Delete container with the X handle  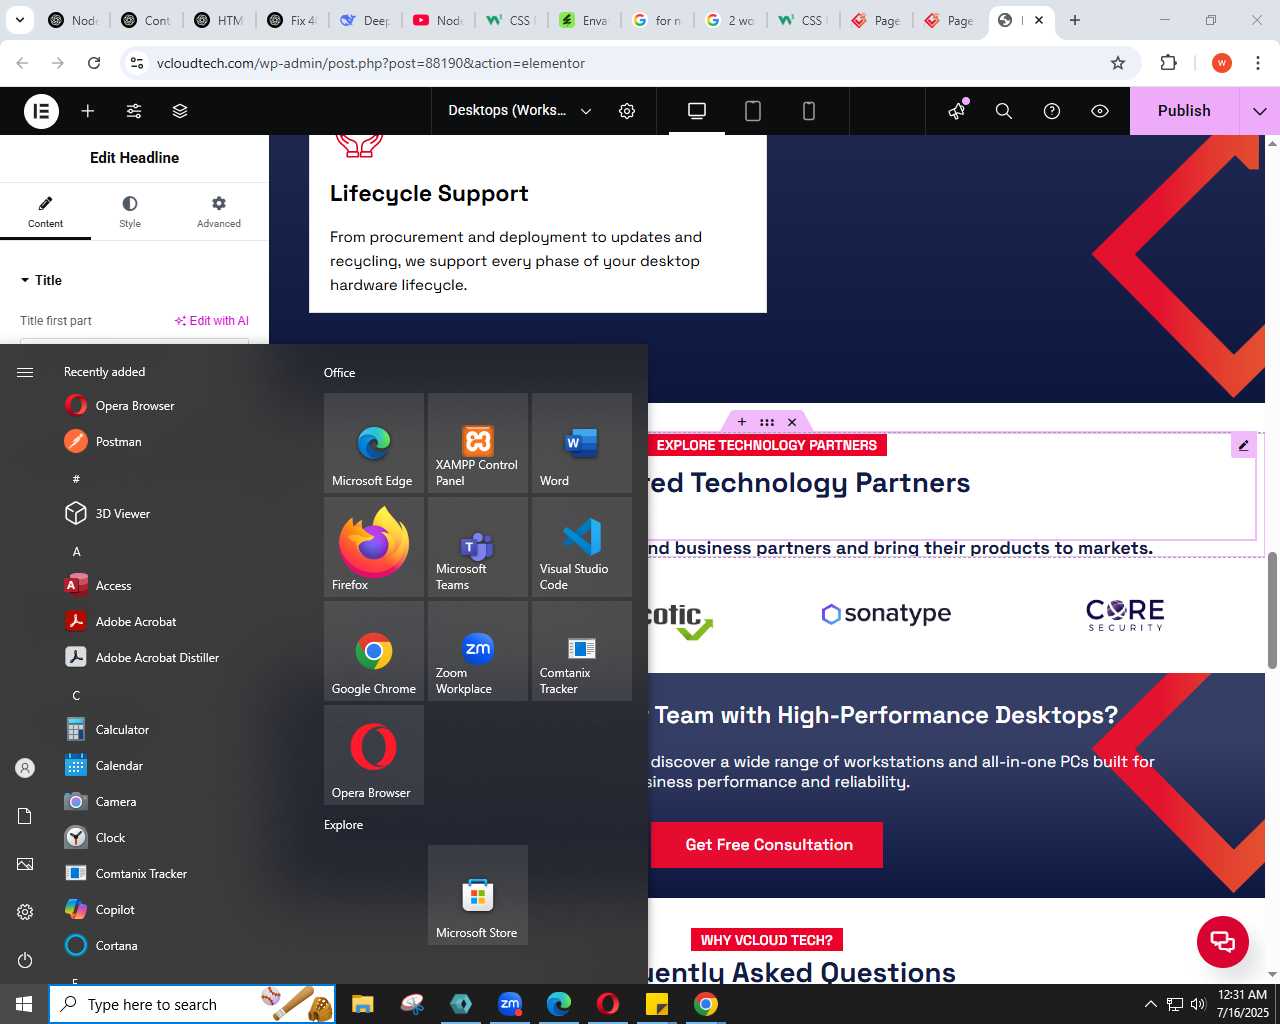click(x=792, y=422)
